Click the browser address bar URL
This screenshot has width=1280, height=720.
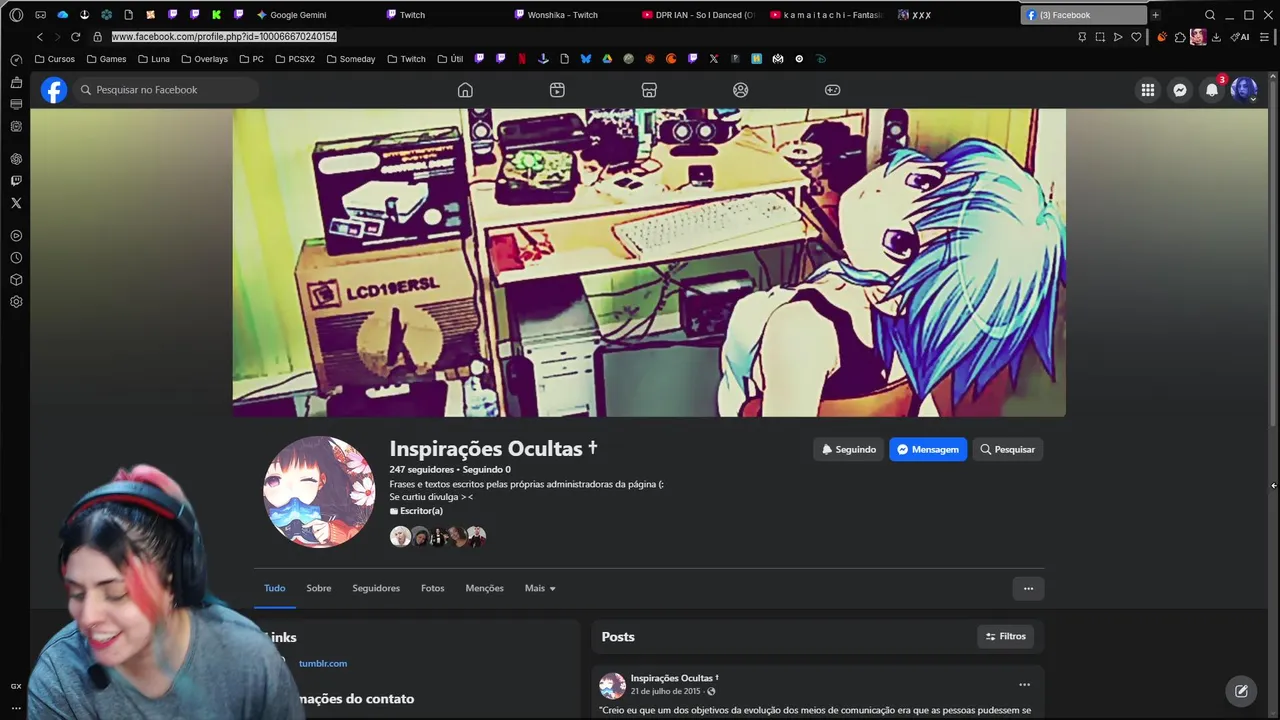click(224, 37)
